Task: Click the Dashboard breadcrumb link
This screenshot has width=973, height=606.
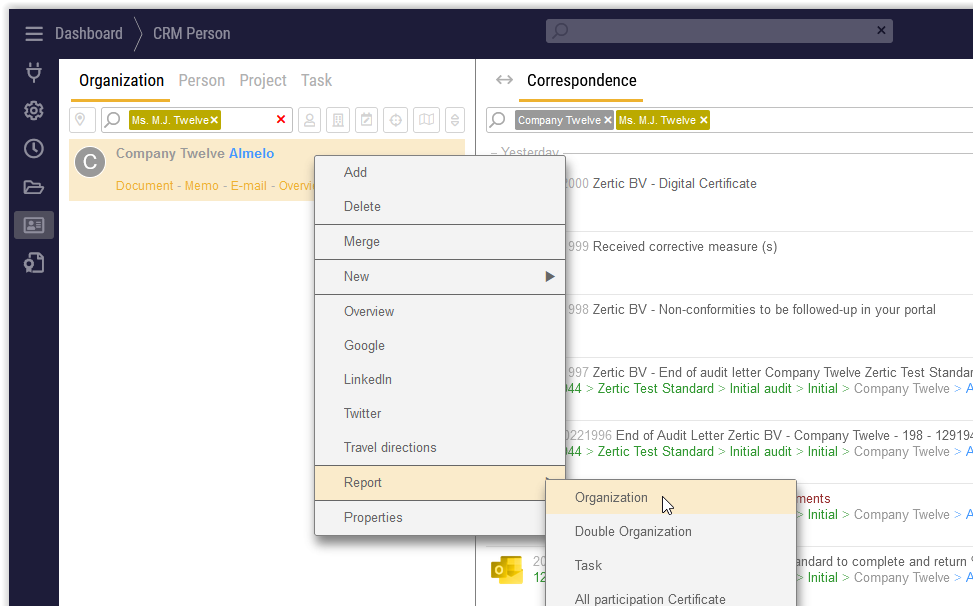Action: point(88,34)
